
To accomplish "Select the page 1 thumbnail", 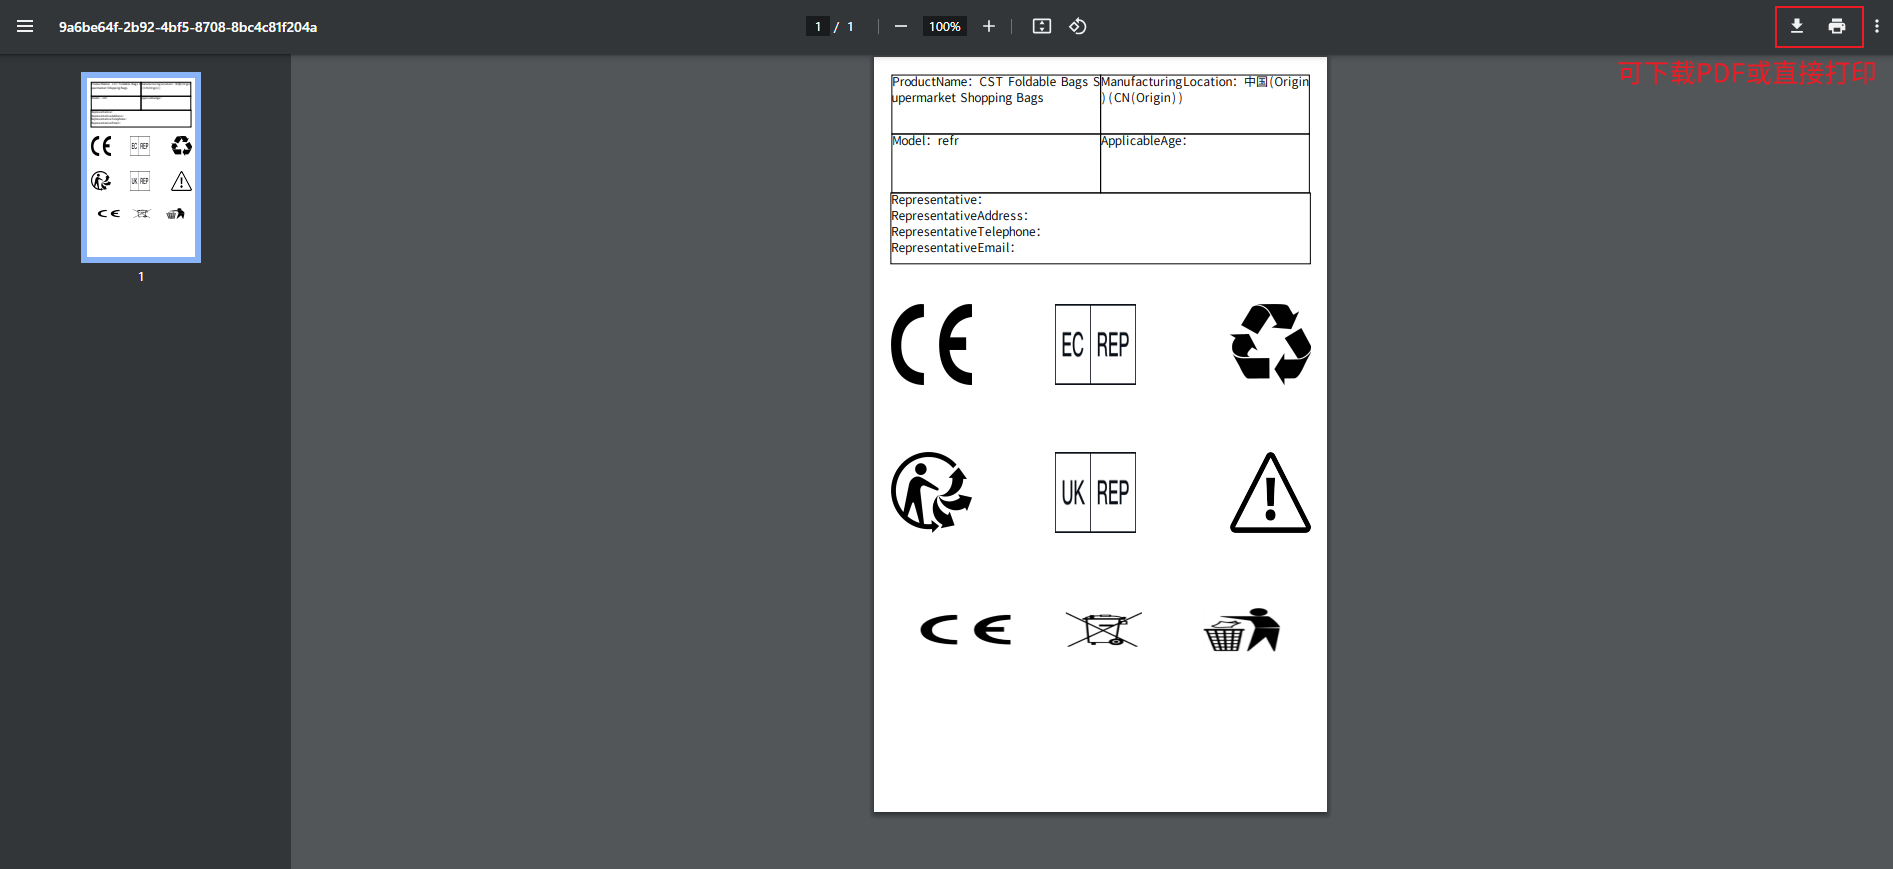I will tap(141, 167).
